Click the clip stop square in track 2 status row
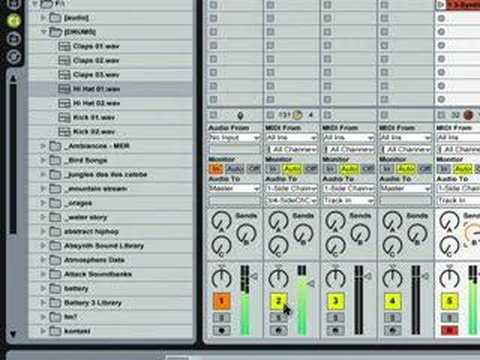The width and height of the screenshot is (480, 360). 270,115
